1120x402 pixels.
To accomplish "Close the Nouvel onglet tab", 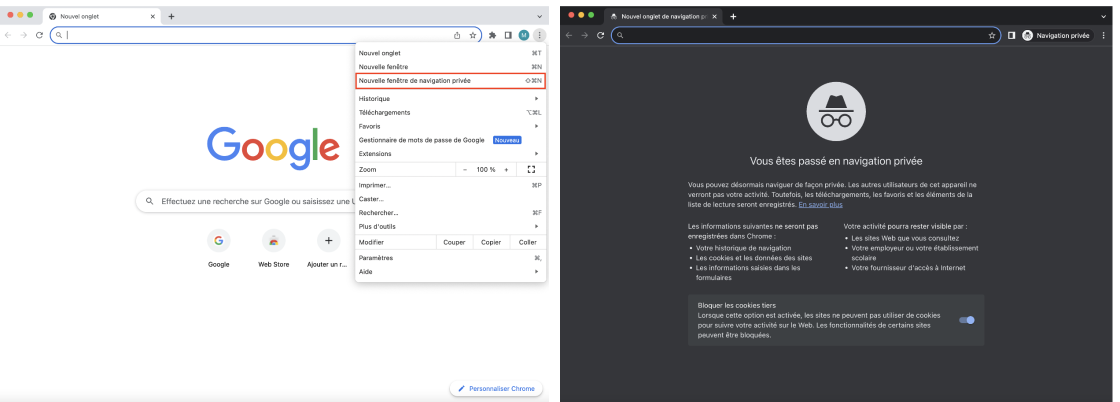I will coord(152,16).
